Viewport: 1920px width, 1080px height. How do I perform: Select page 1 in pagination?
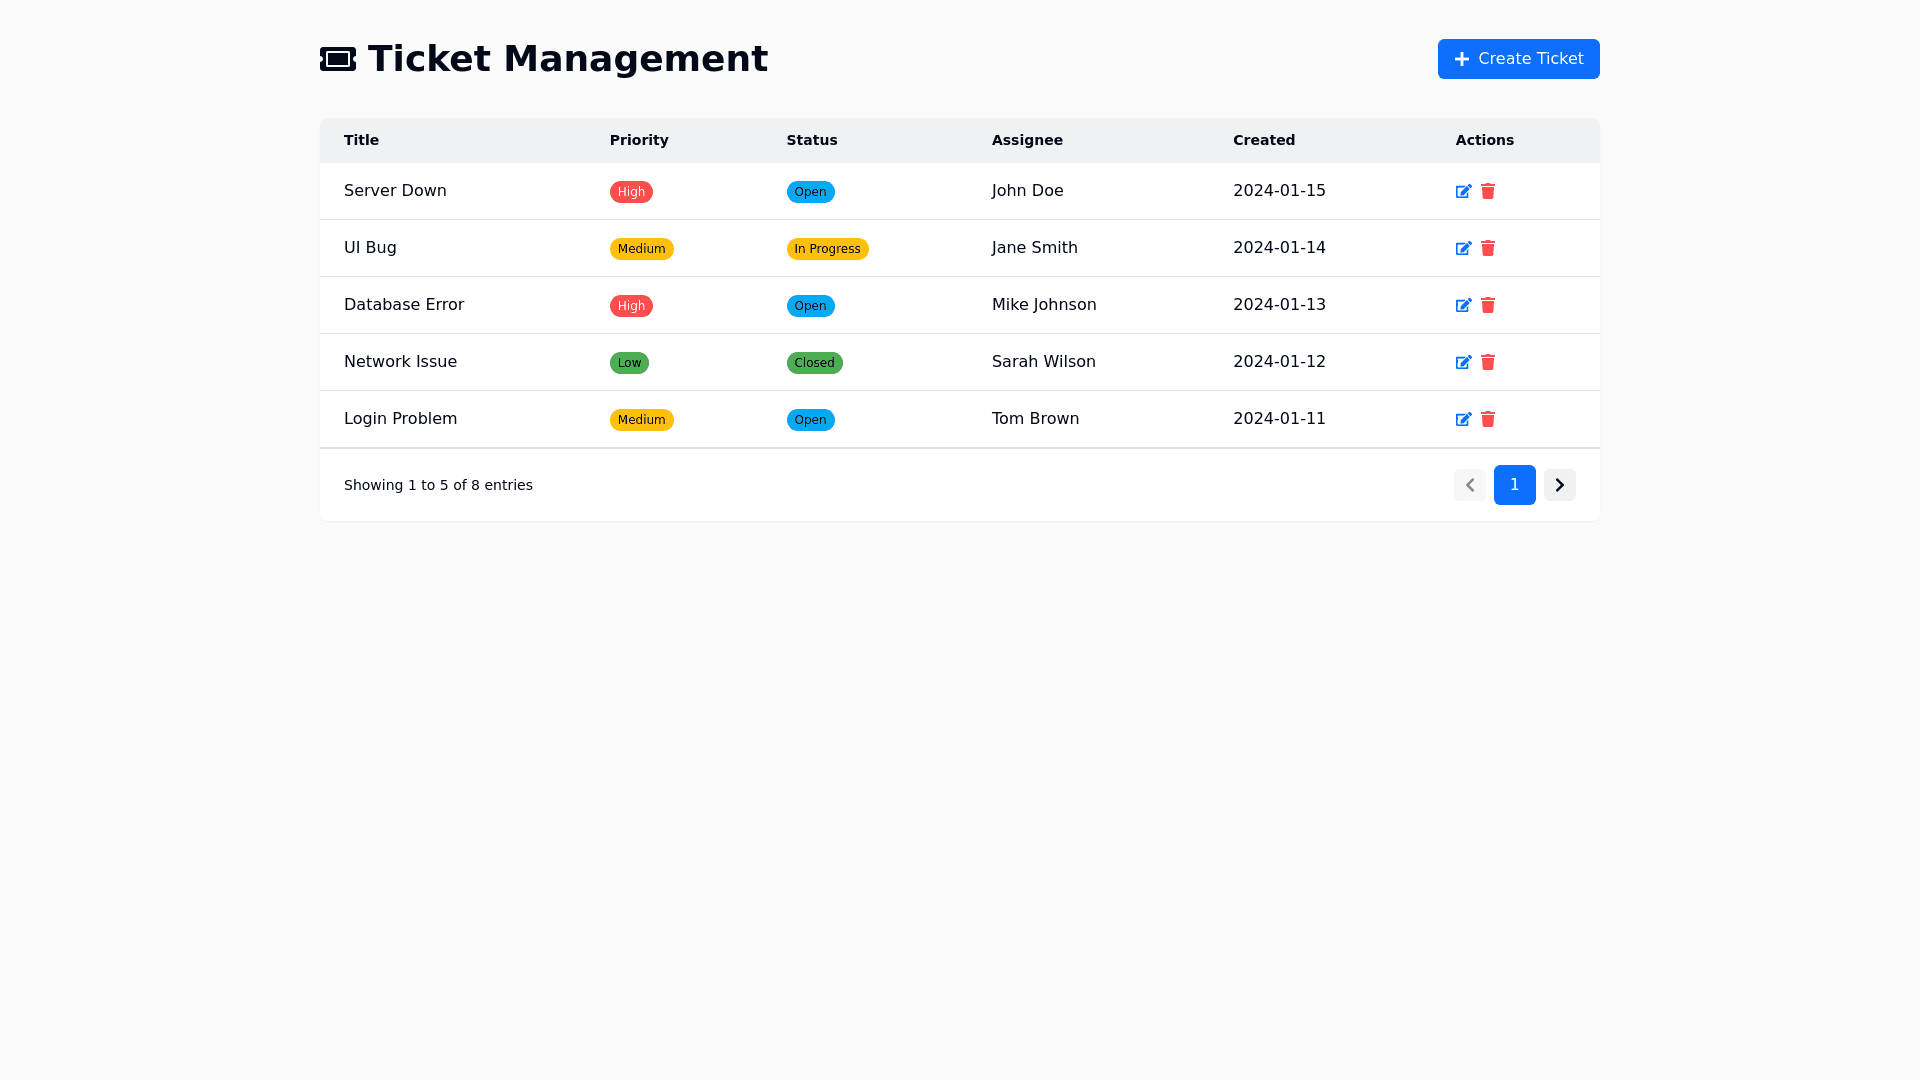pos(1514,485)
